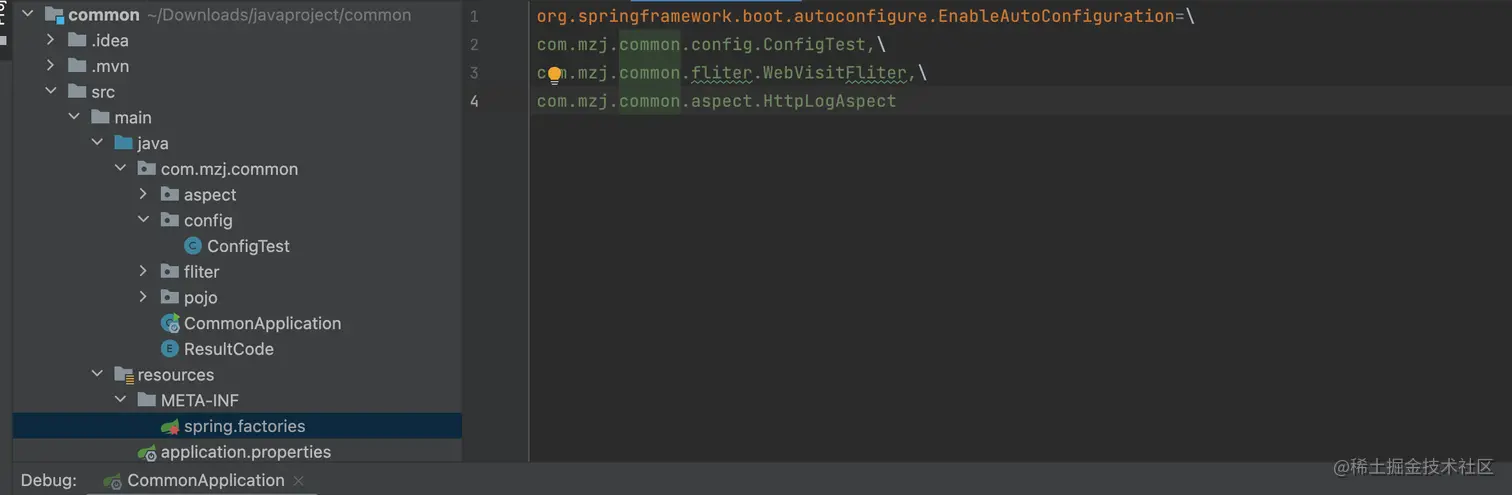Select the pojo package name
Image resolution: width=1512 pixels, height=495 pixels.
(200, 297)
